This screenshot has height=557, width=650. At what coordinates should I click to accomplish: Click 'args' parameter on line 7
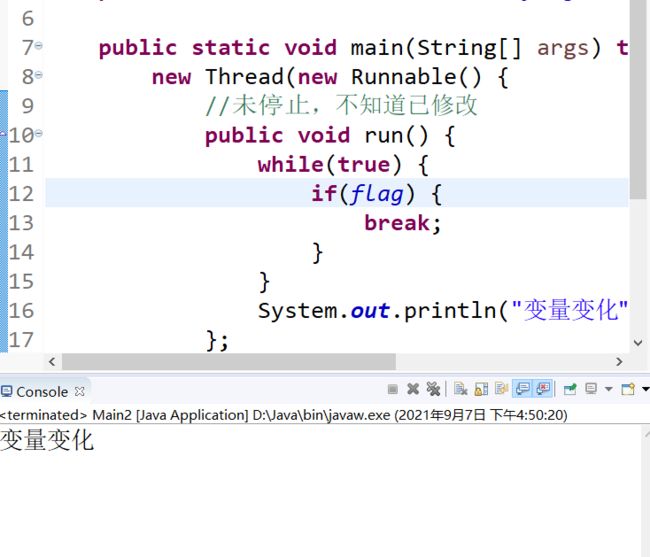click(563, 49)
